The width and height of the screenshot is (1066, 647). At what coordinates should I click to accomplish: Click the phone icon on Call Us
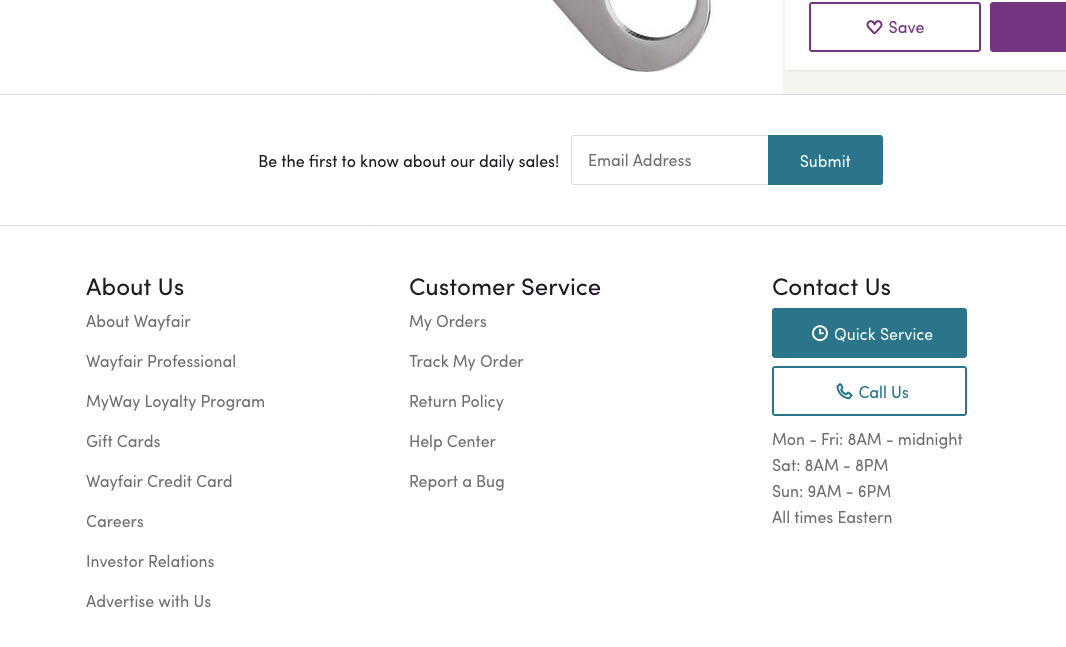(x=843, y=391)
